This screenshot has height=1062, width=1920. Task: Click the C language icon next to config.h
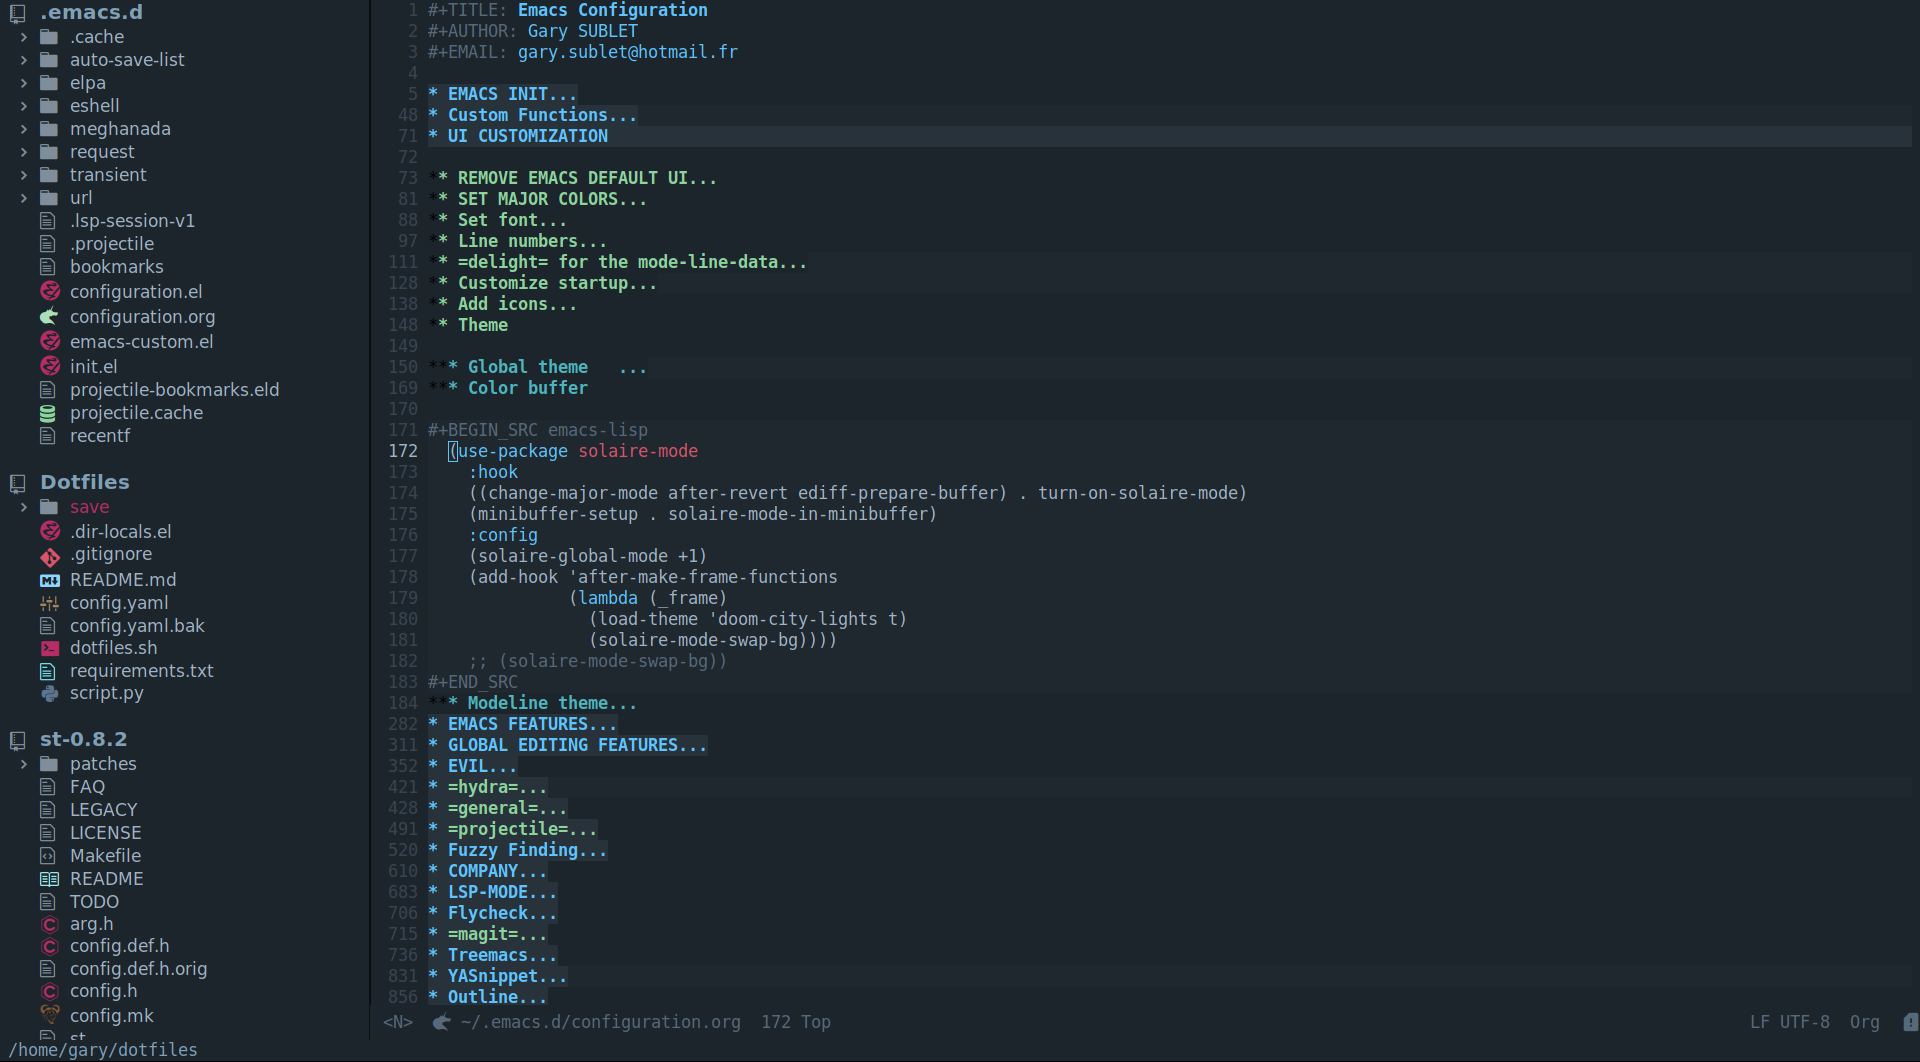(50, 991)
